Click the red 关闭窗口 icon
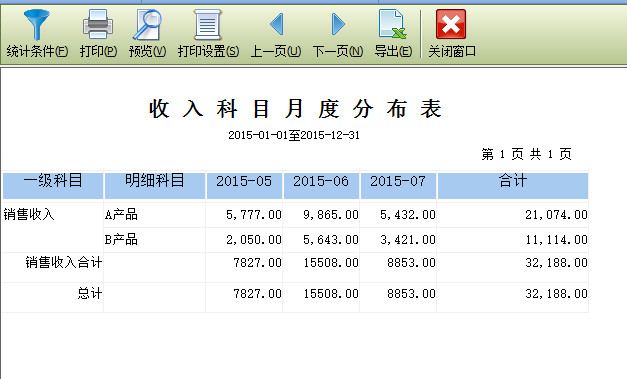627x379 pixels. tap(451, 24)
